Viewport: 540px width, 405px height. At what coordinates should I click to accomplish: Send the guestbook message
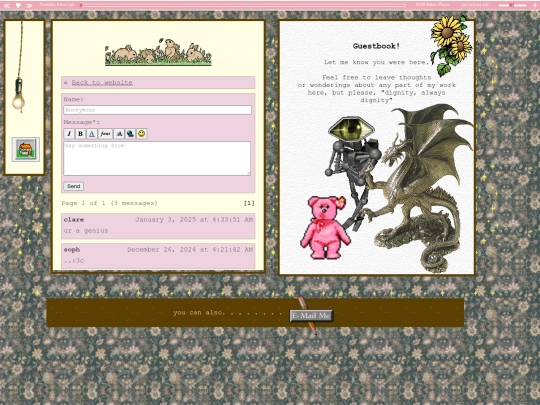click(73, 186)
